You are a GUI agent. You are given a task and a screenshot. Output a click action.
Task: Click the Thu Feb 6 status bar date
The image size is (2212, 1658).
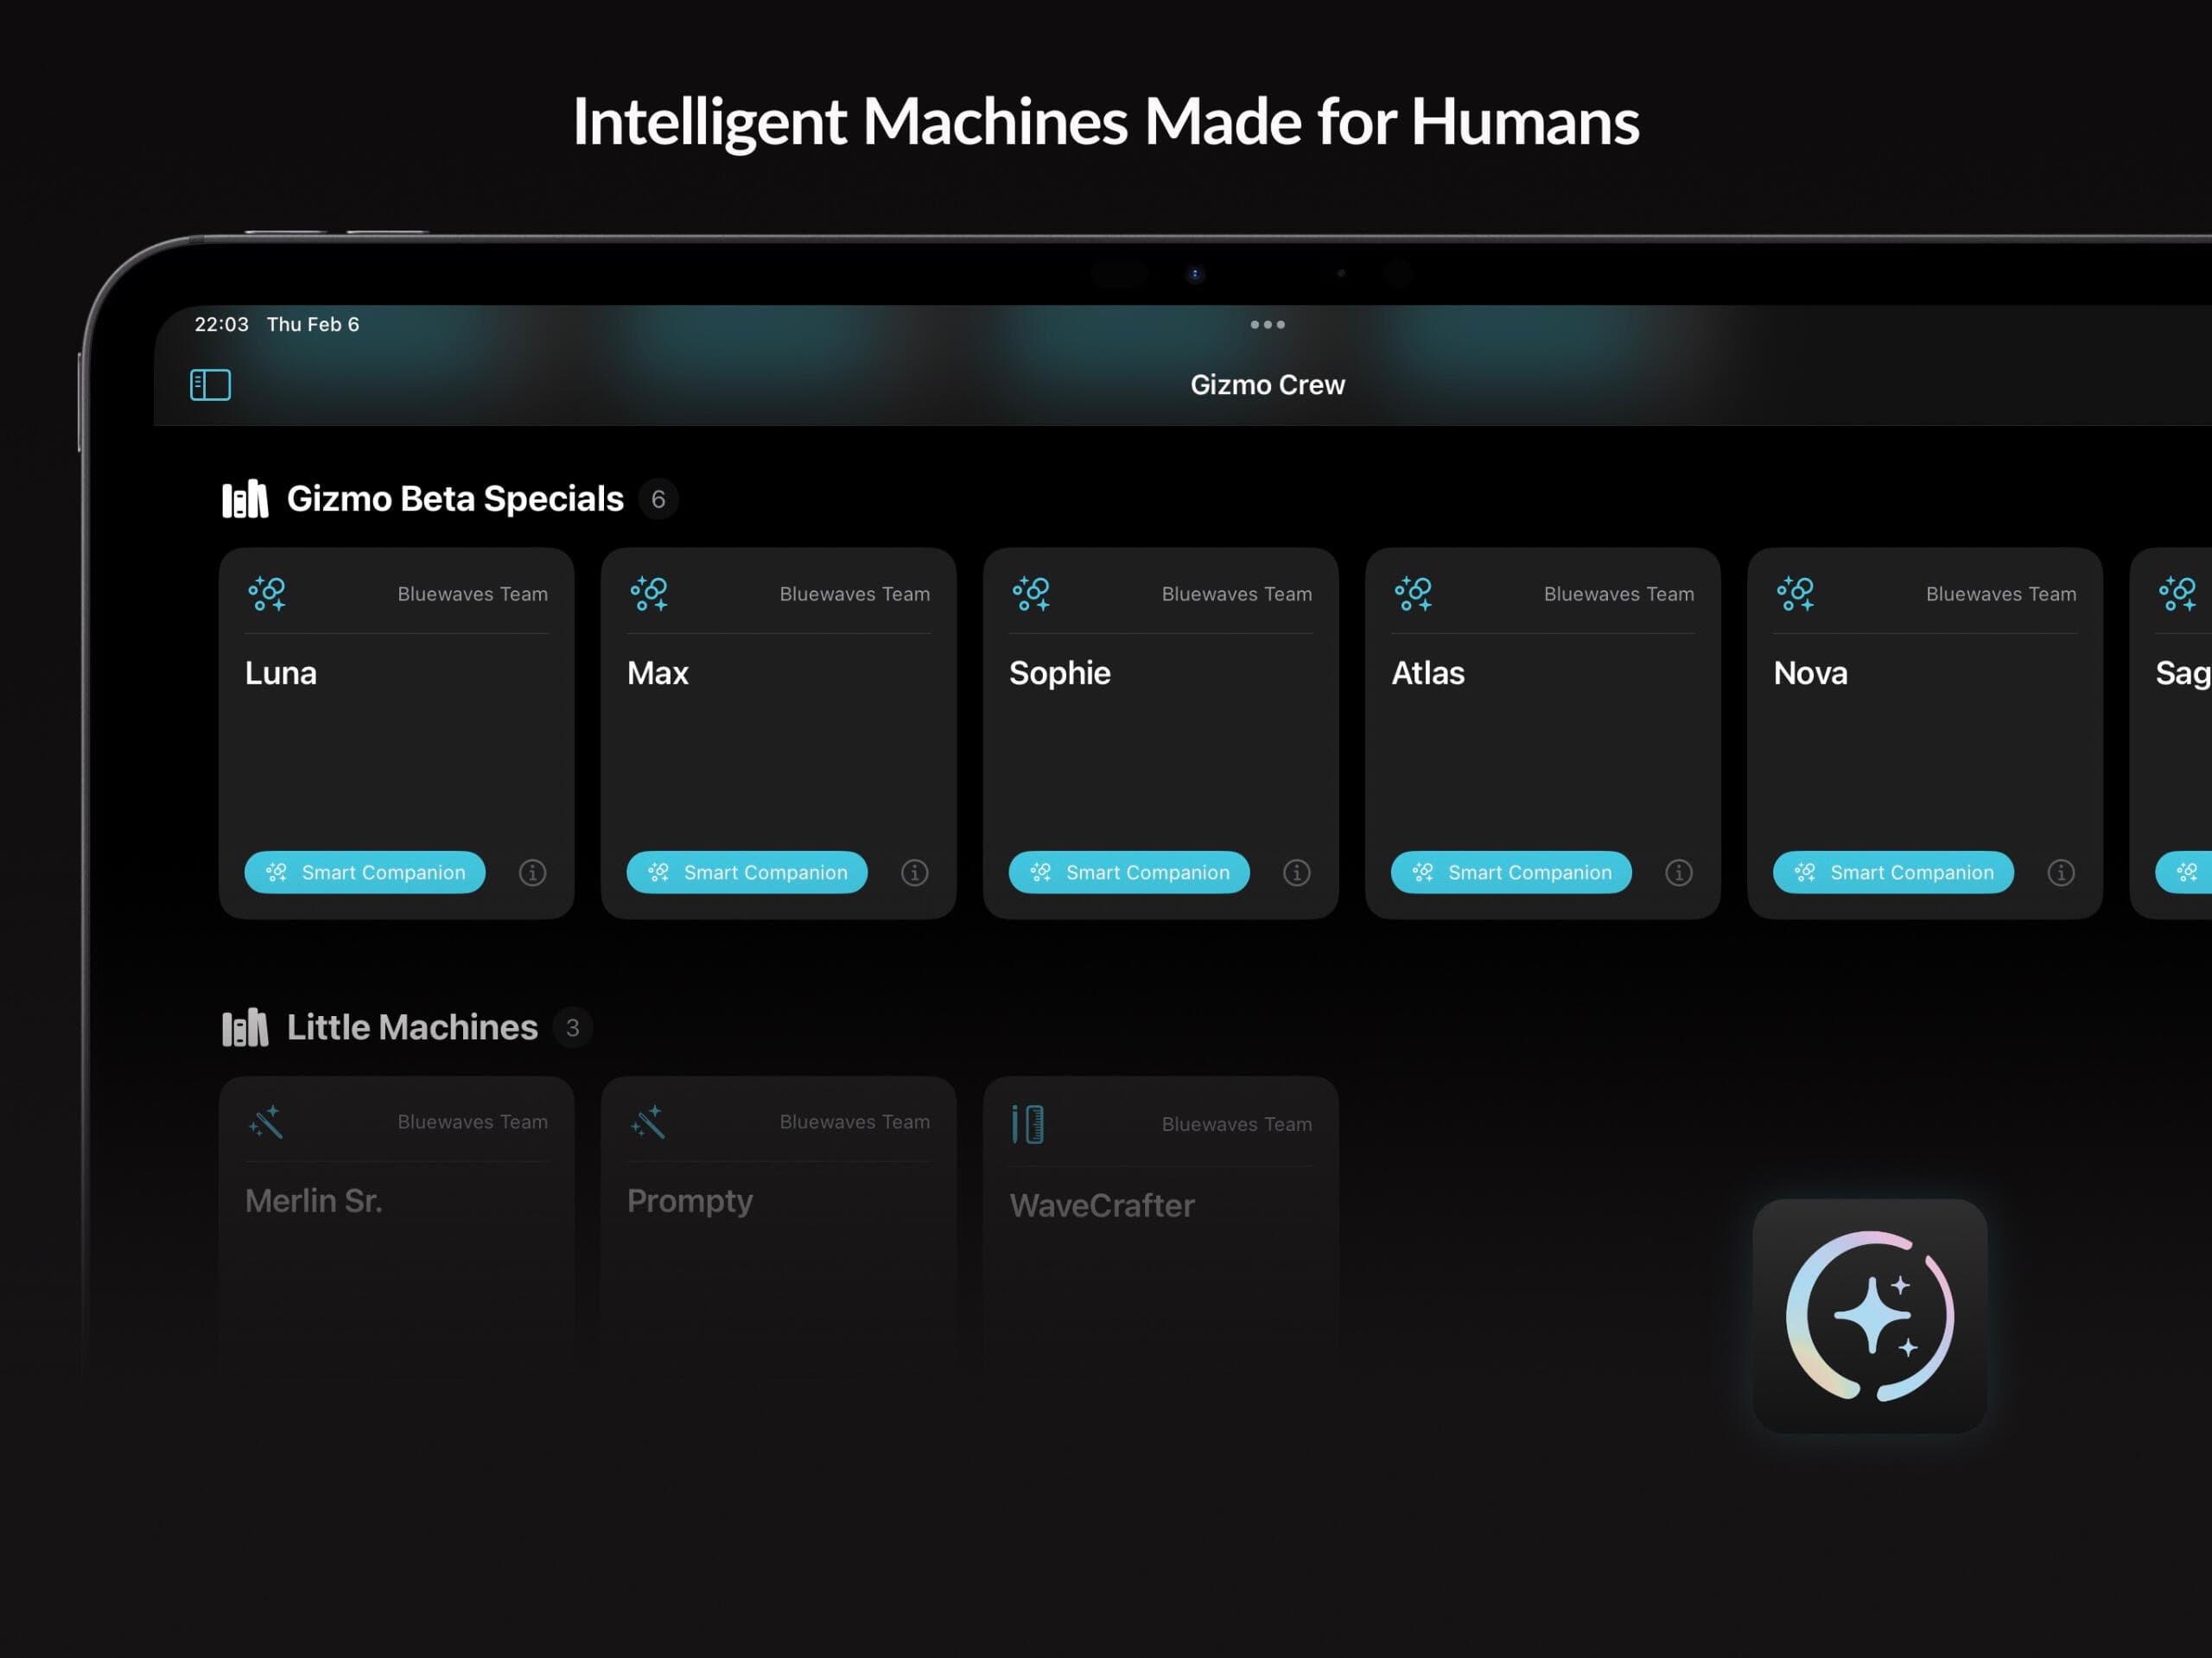pyautogui.click(x=312, y=324)
